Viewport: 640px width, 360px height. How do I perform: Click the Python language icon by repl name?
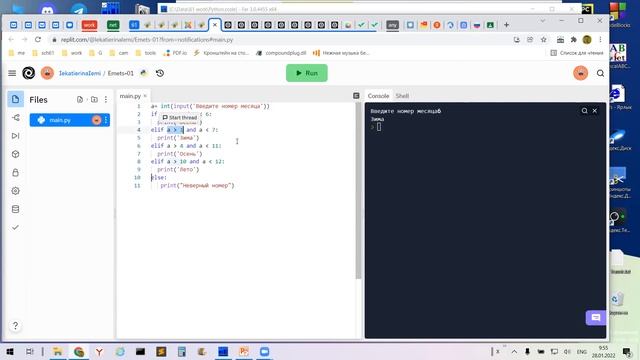point(144,73)
